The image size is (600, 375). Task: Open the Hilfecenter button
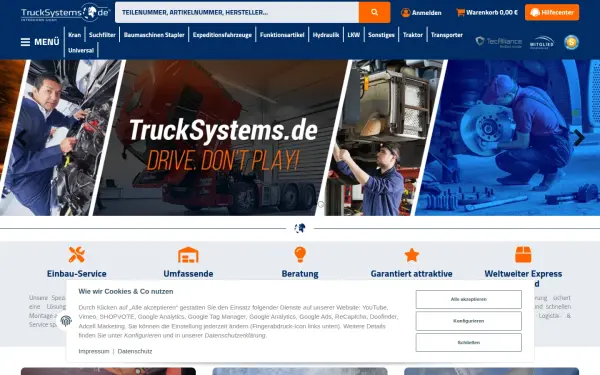point(552,12)
